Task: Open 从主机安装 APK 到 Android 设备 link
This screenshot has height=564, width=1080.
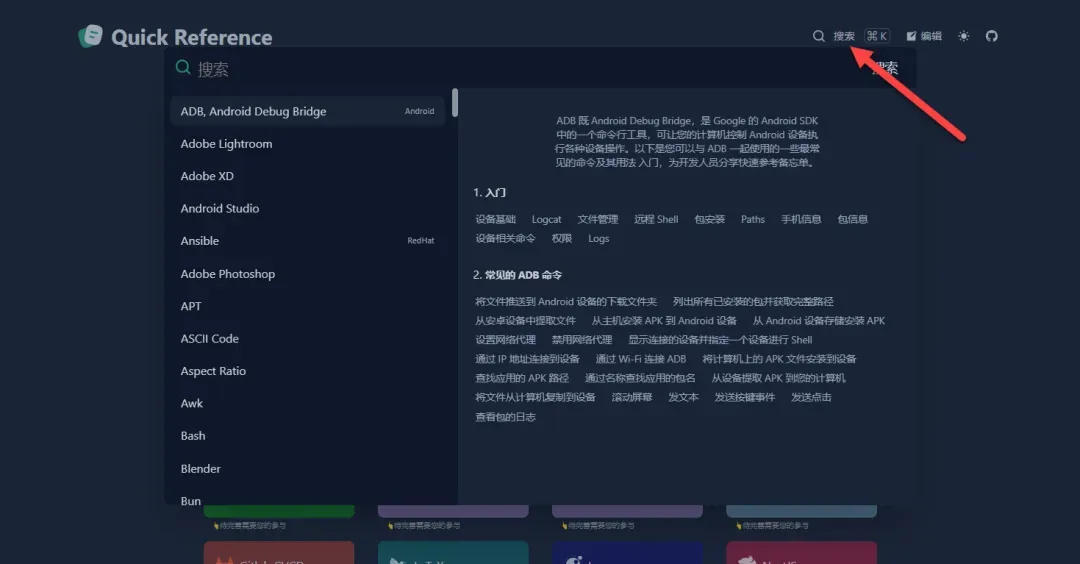Action: click(x=664, y=321)
